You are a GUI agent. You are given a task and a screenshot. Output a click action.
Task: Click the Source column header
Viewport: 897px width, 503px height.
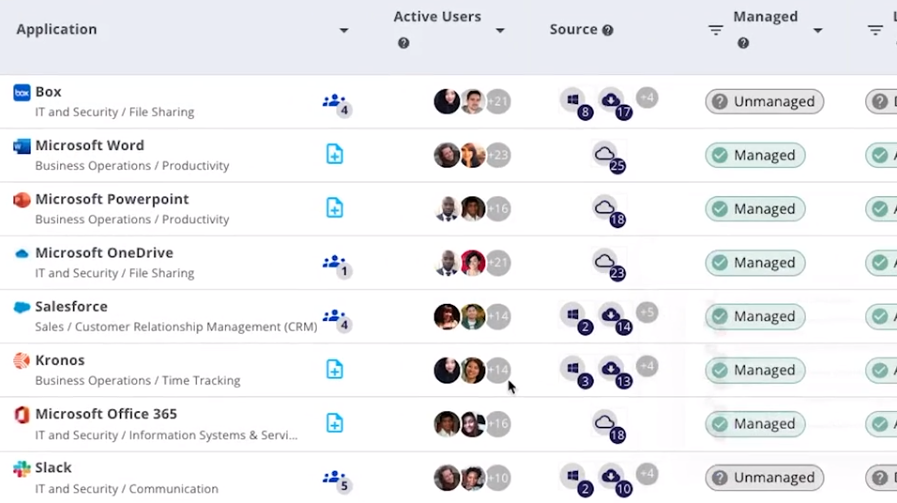click(573, 29)
